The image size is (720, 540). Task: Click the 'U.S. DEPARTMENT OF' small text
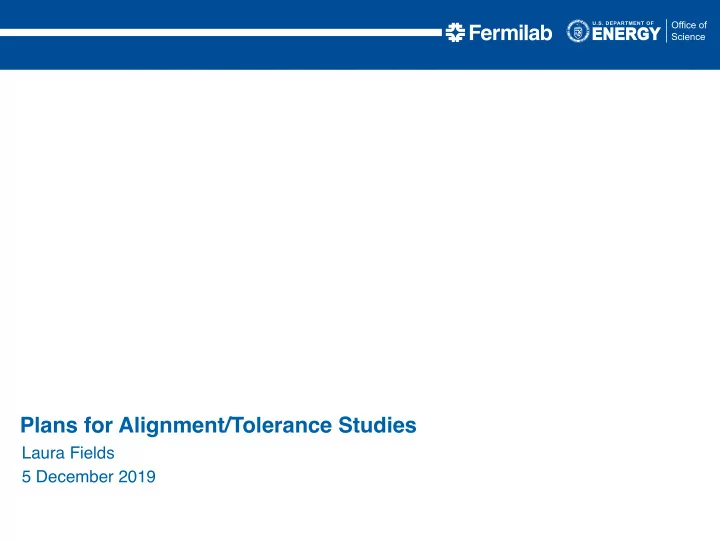623,23
